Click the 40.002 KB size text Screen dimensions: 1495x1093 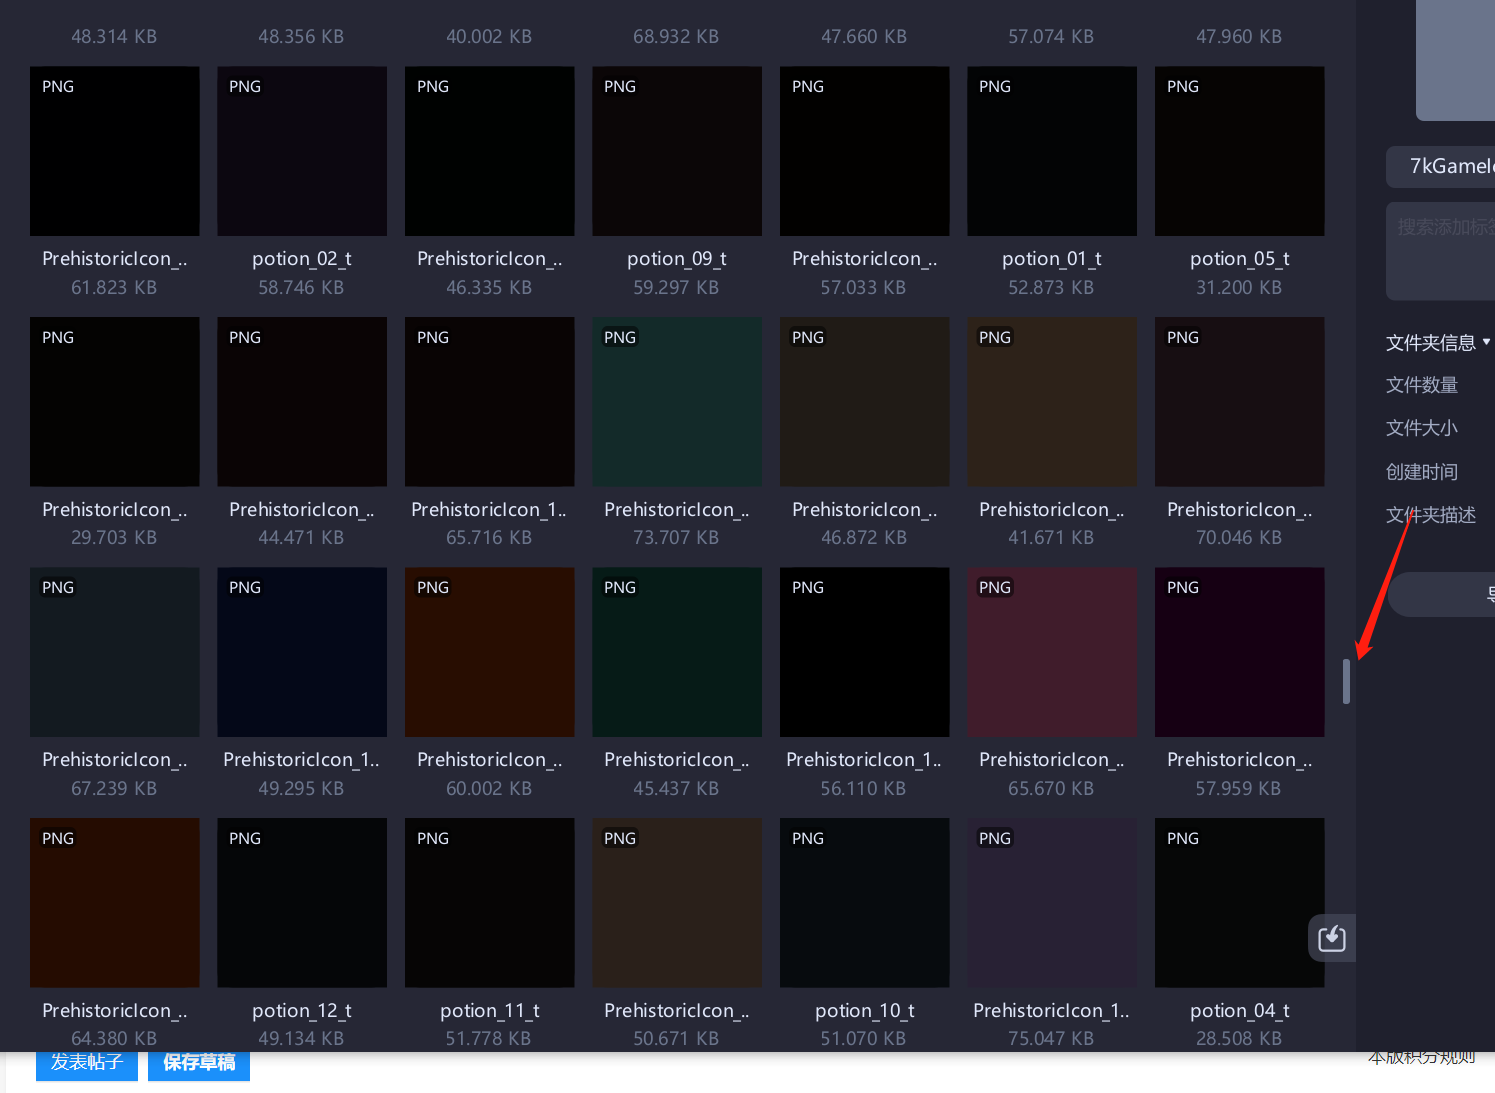click(x=489, y=36)
